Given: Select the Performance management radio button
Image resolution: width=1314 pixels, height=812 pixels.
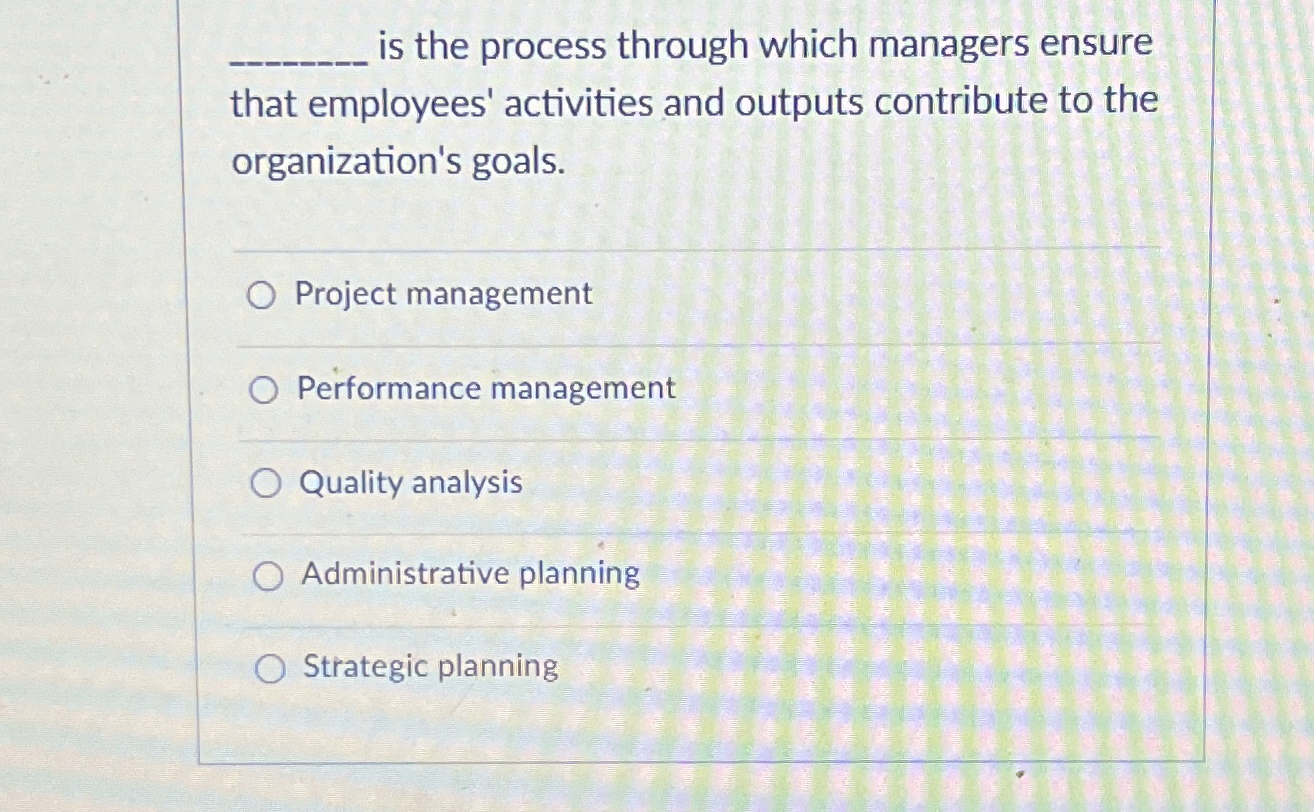Looking at the screenshot, I should pos(264,389).
